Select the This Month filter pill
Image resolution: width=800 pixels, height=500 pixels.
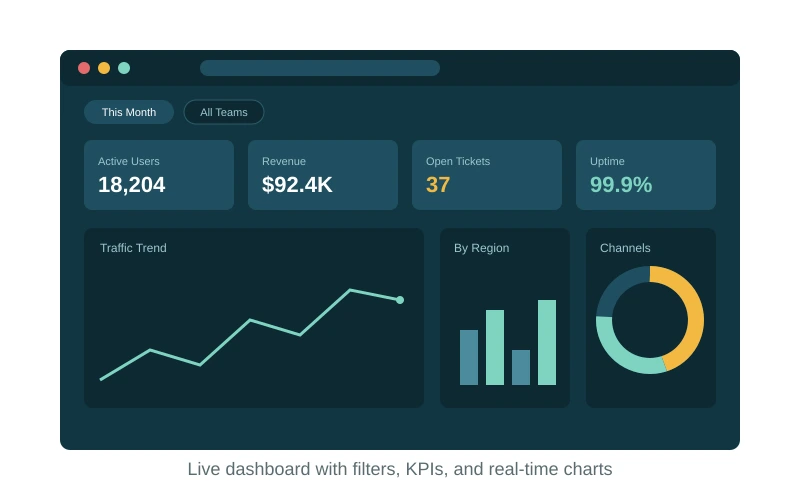(x=129, y=112)
